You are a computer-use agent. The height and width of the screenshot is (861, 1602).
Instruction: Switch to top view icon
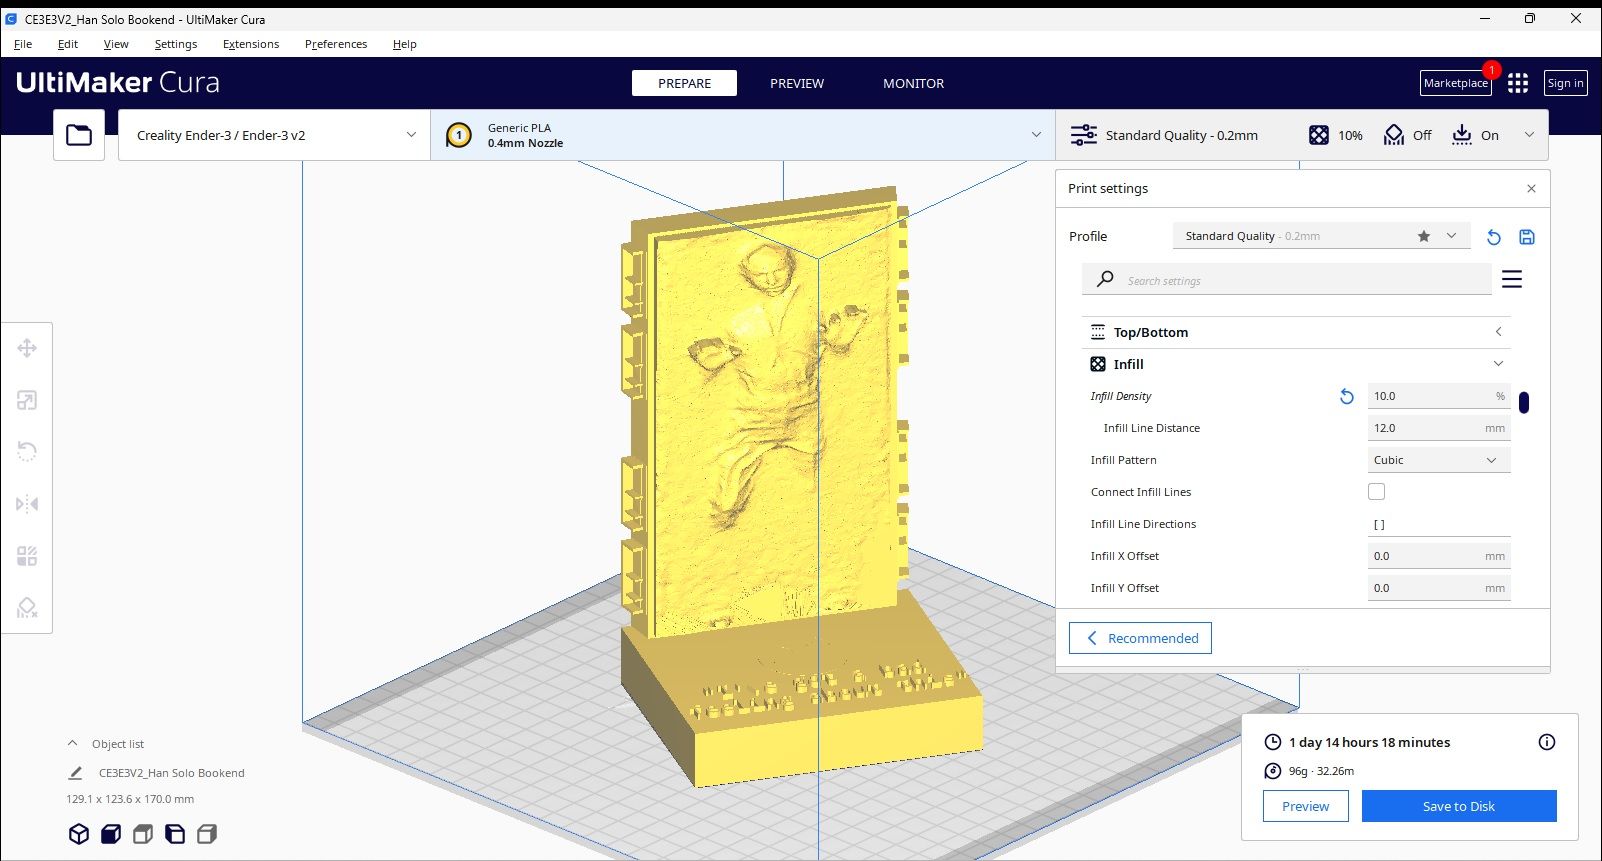(143, 834)
